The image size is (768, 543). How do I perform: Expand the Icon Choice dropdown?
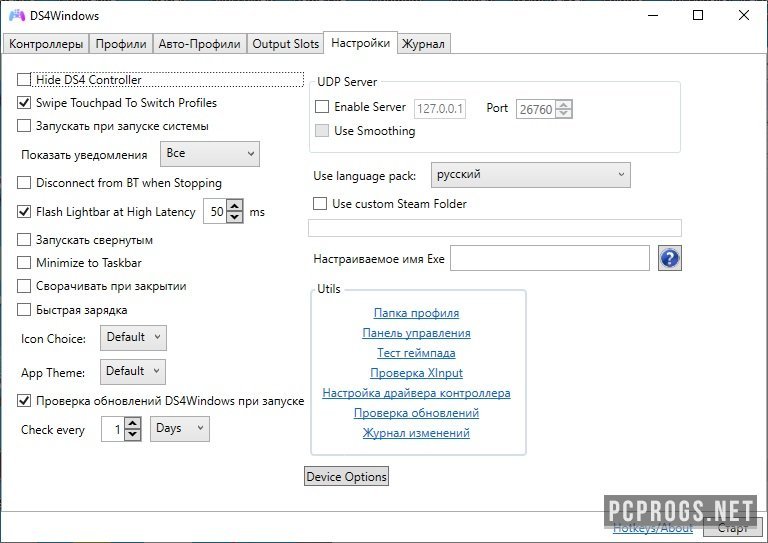133,338
